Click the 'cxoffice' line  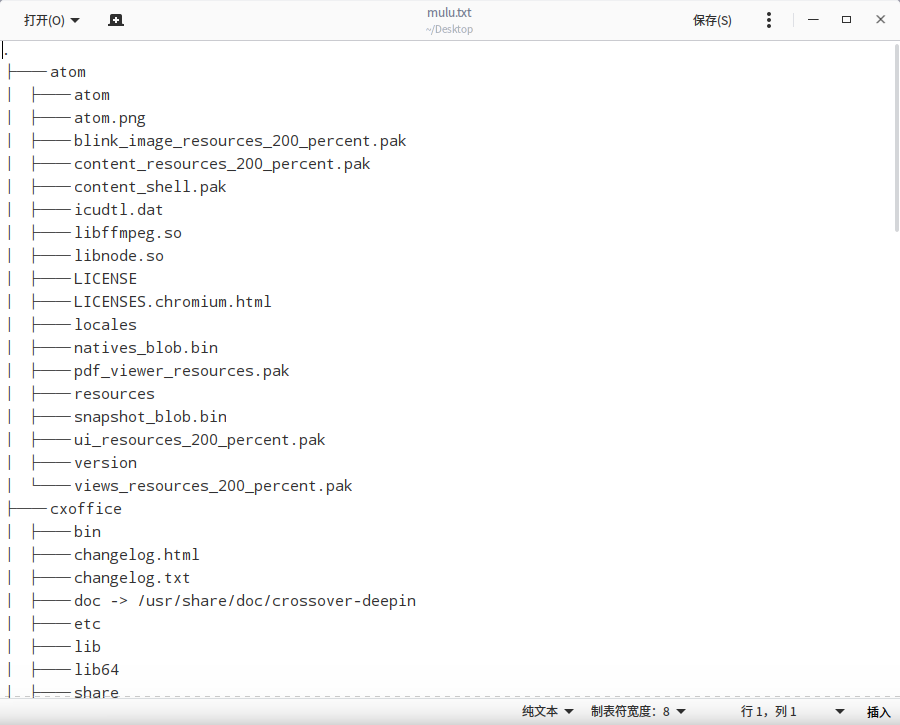pyautogui.click(x=86, y=509)
